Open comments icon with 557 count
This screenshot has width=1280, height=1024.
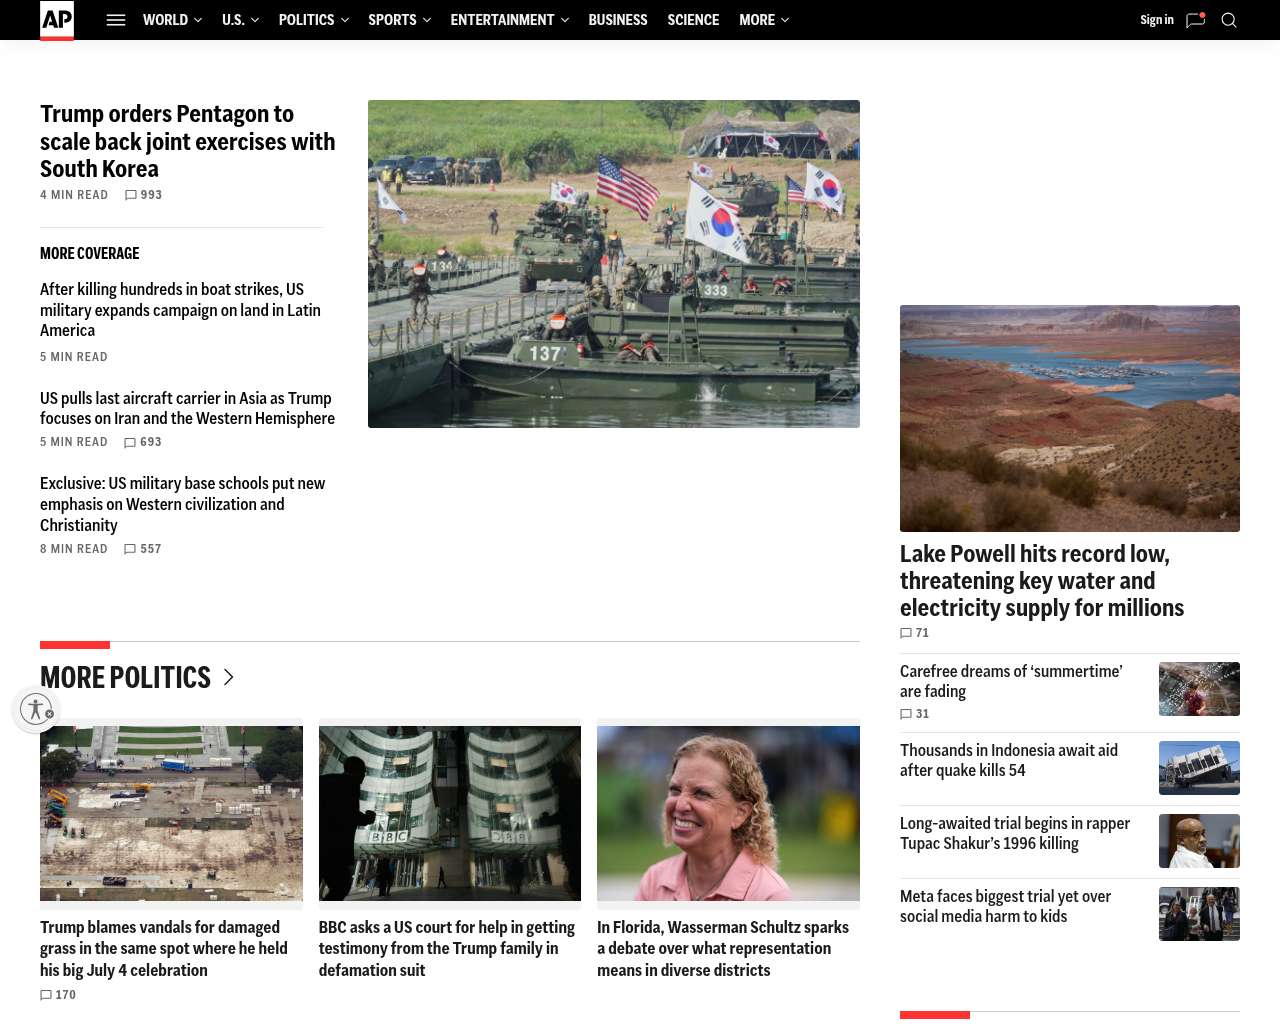pyautogui.click(x=130, y=549)
